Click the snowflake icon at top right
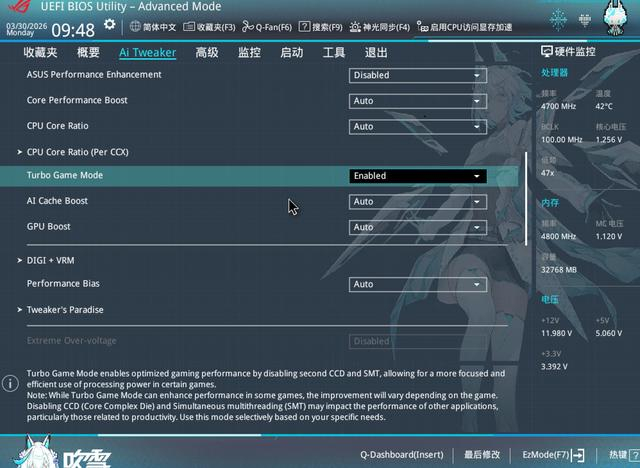Viewport: 640px width, 468px height. [x=558, y=19]
